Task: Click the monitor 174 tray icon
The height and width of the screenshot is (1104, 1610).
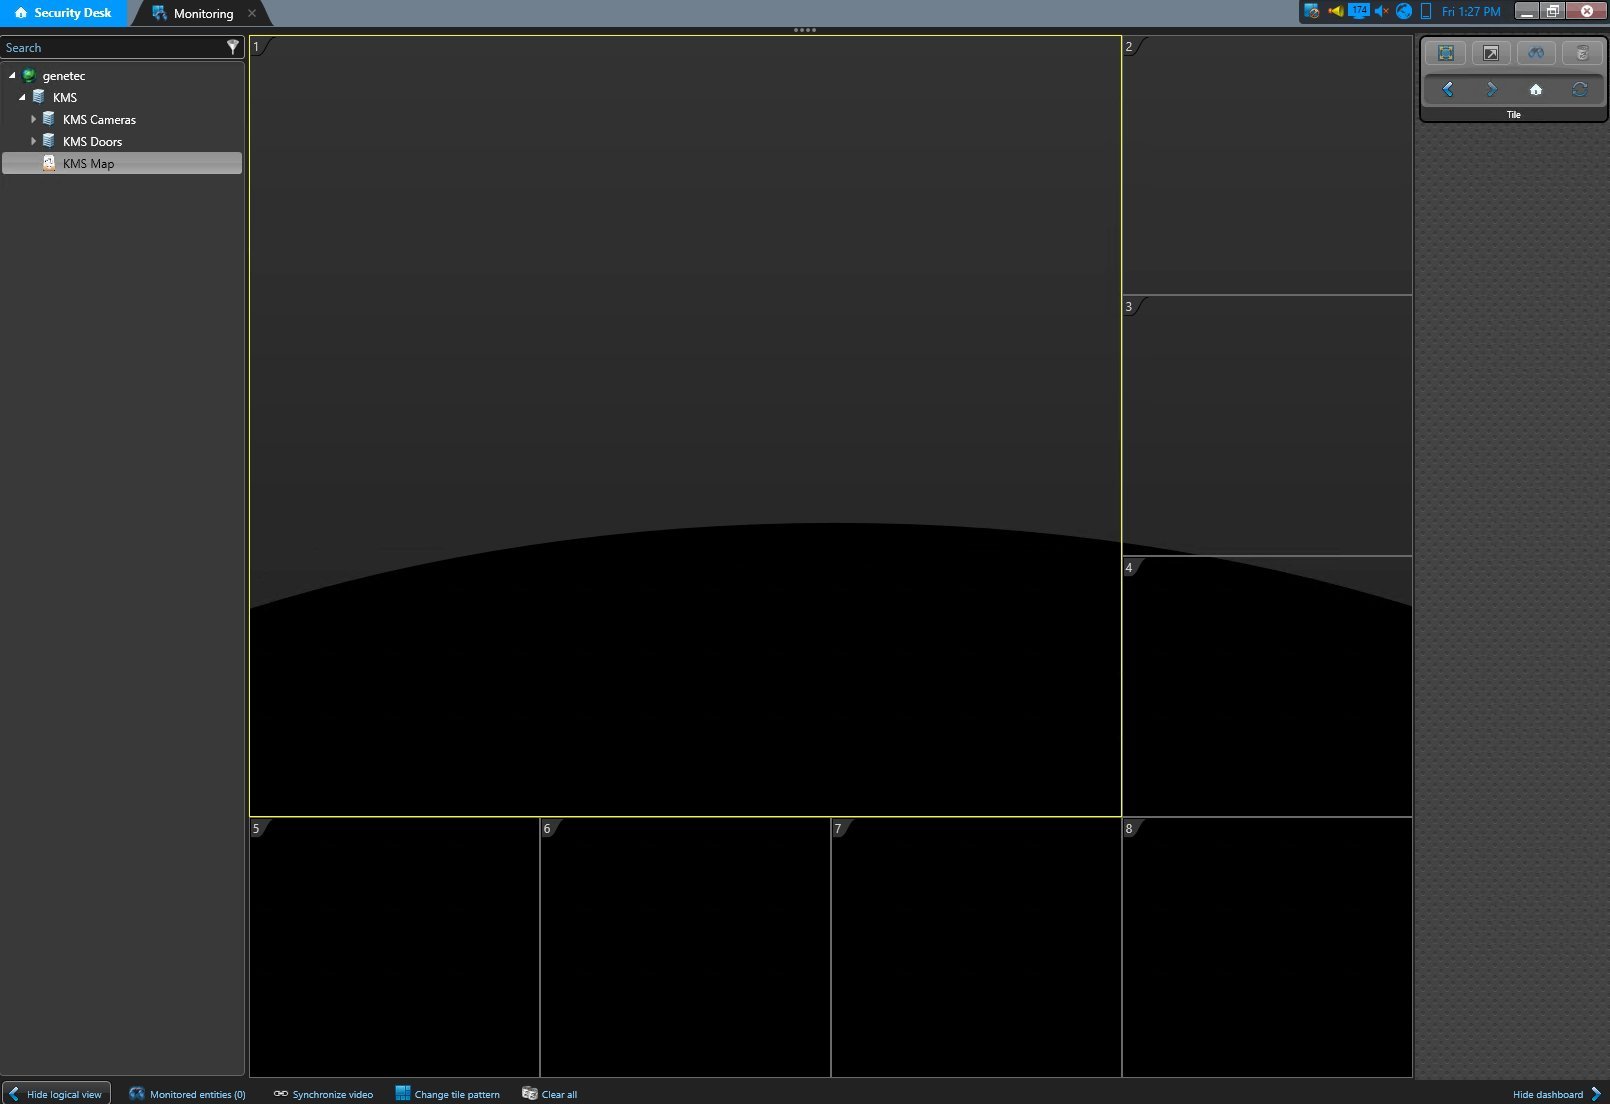Action: point(1358,11)
